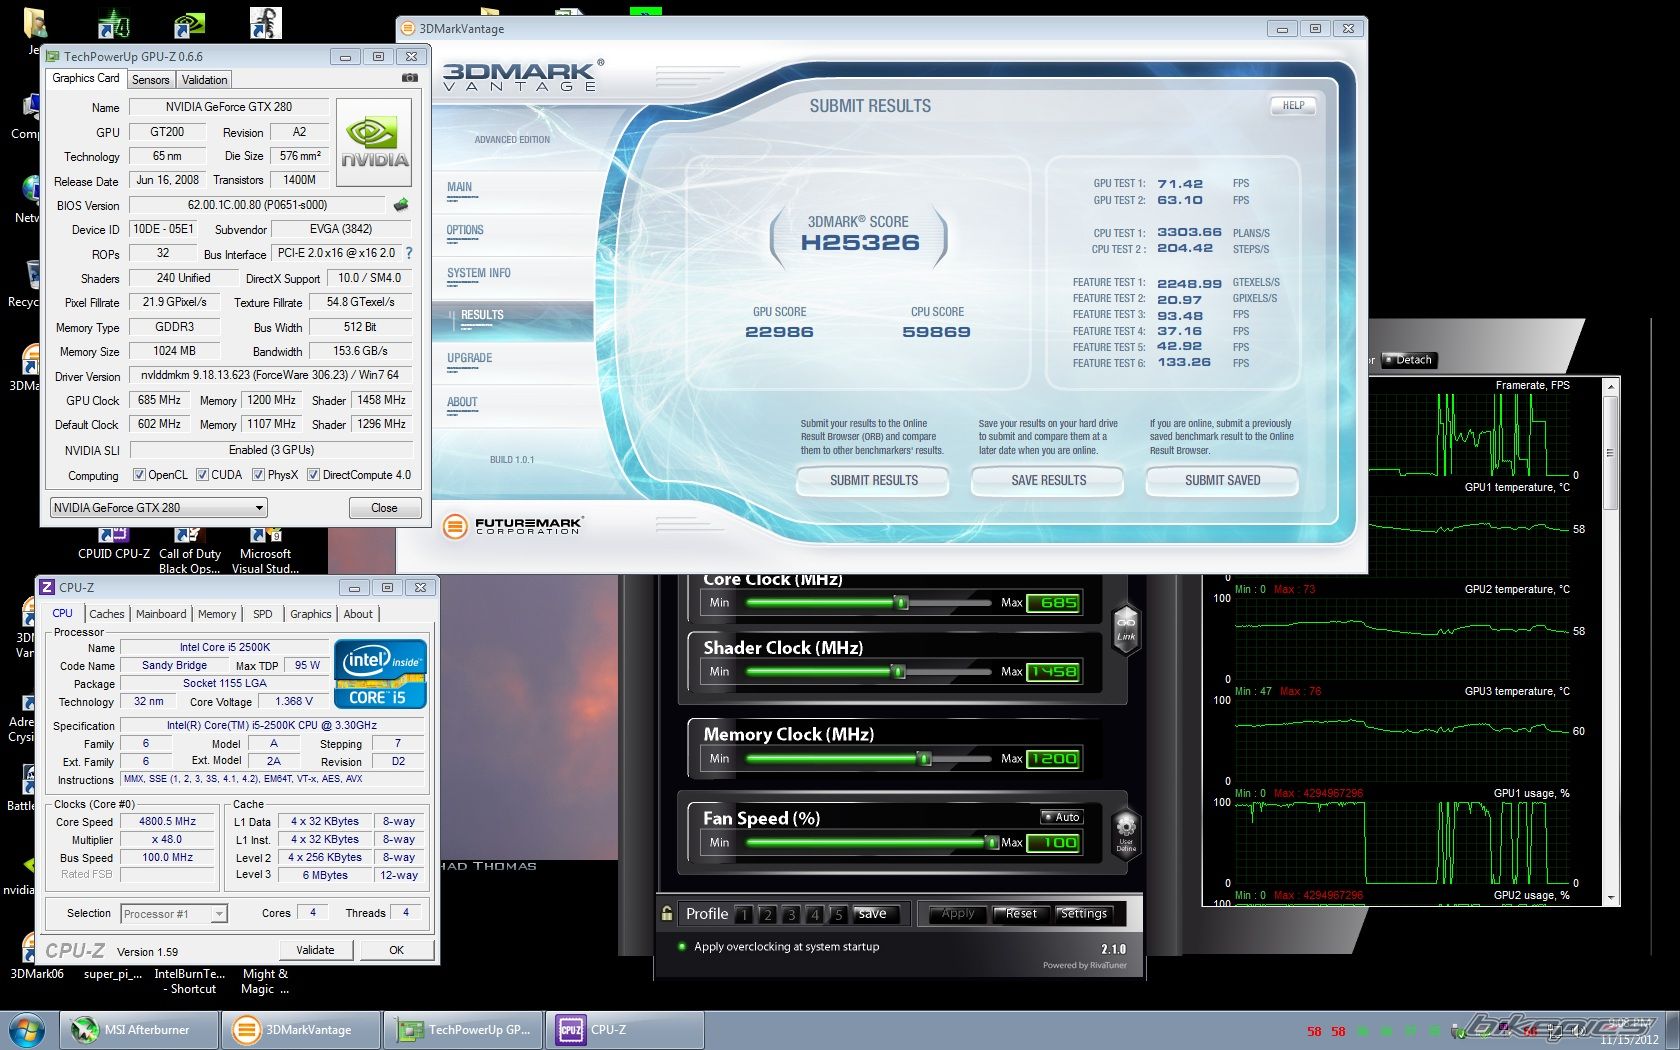
Task: Click the NVIDIA logo in GPU-Z
Action: click(x=375, y=142)
